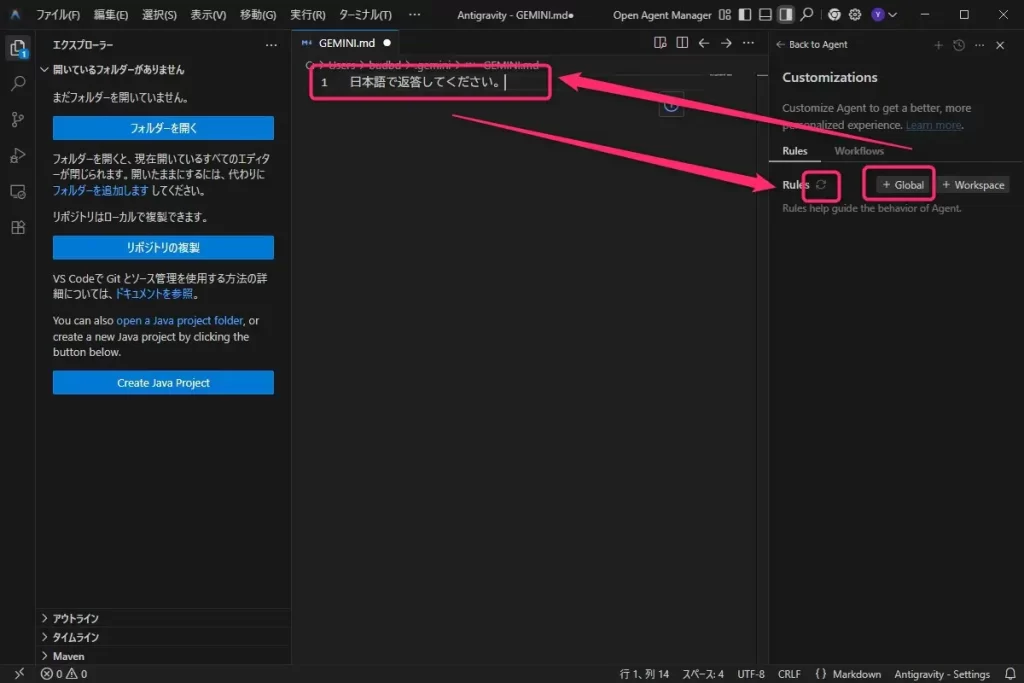1024x683 pixels.
Task: Open the Explorer view in activity bar
Action: pos(18,48)
